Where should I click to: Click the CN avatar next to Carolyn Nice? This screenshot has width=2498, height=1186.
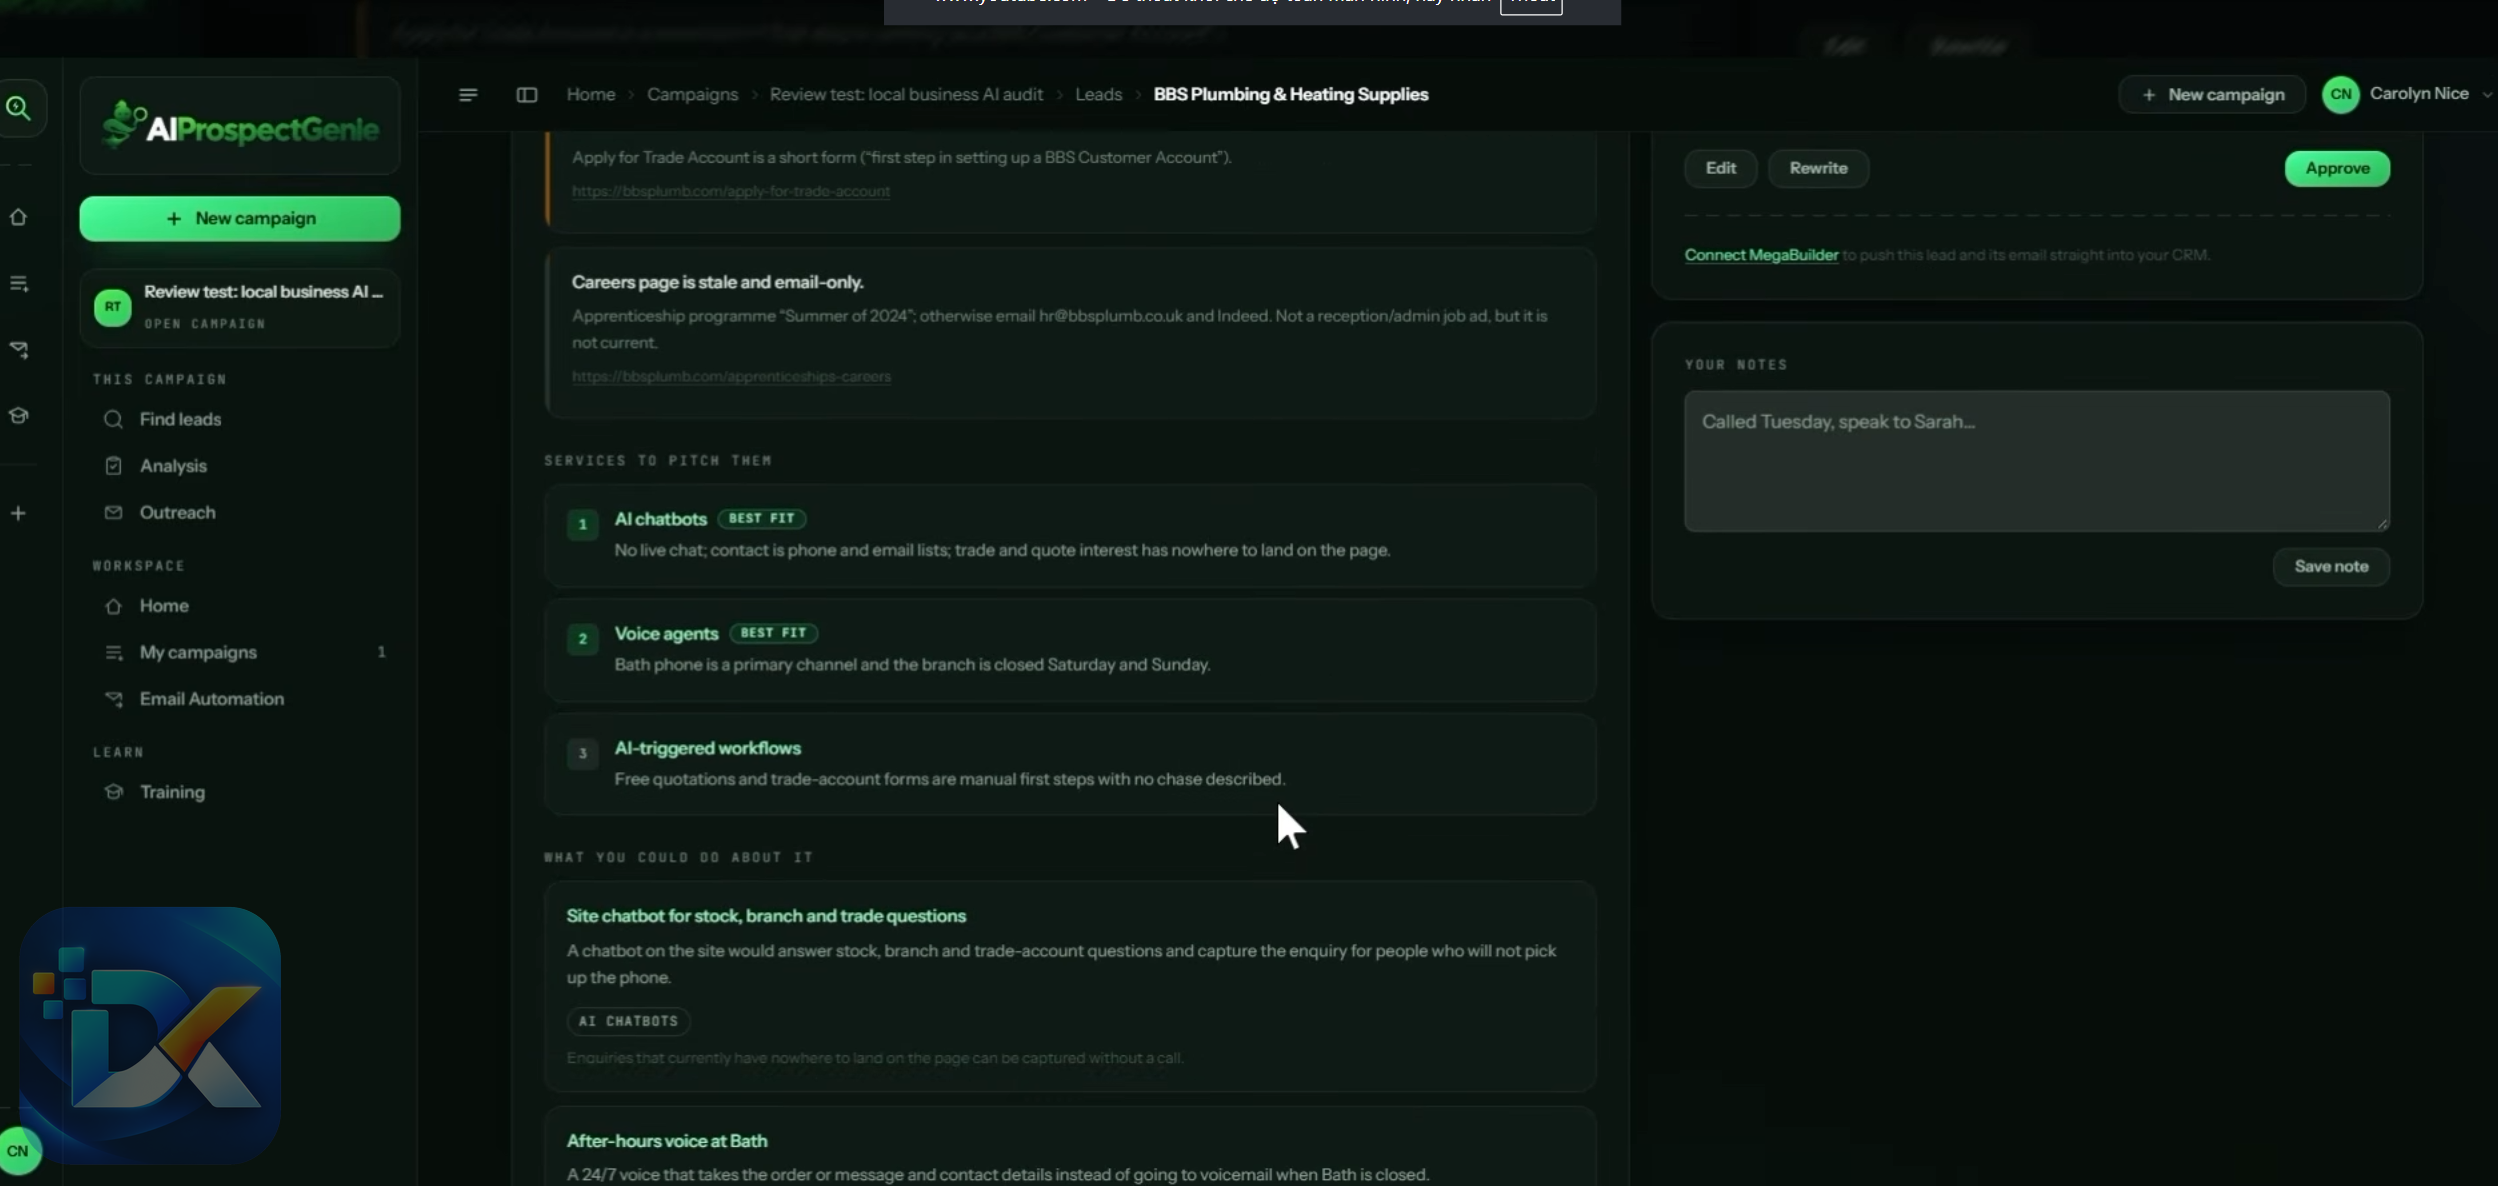pyautogui.click(x=2340, y=94)
